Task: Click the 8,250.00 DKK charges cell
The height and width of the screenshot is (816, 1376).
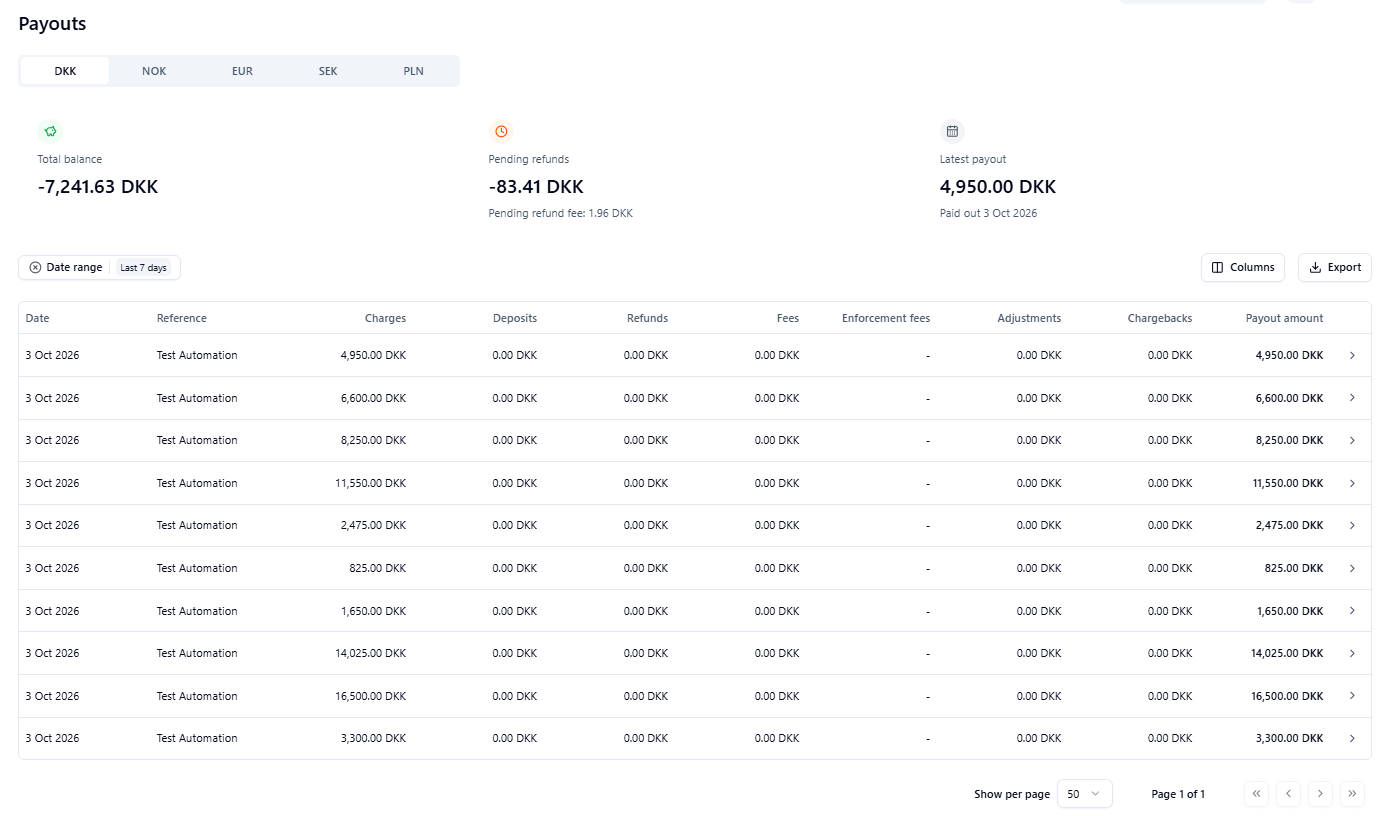Action: click(x=373, y=440)
